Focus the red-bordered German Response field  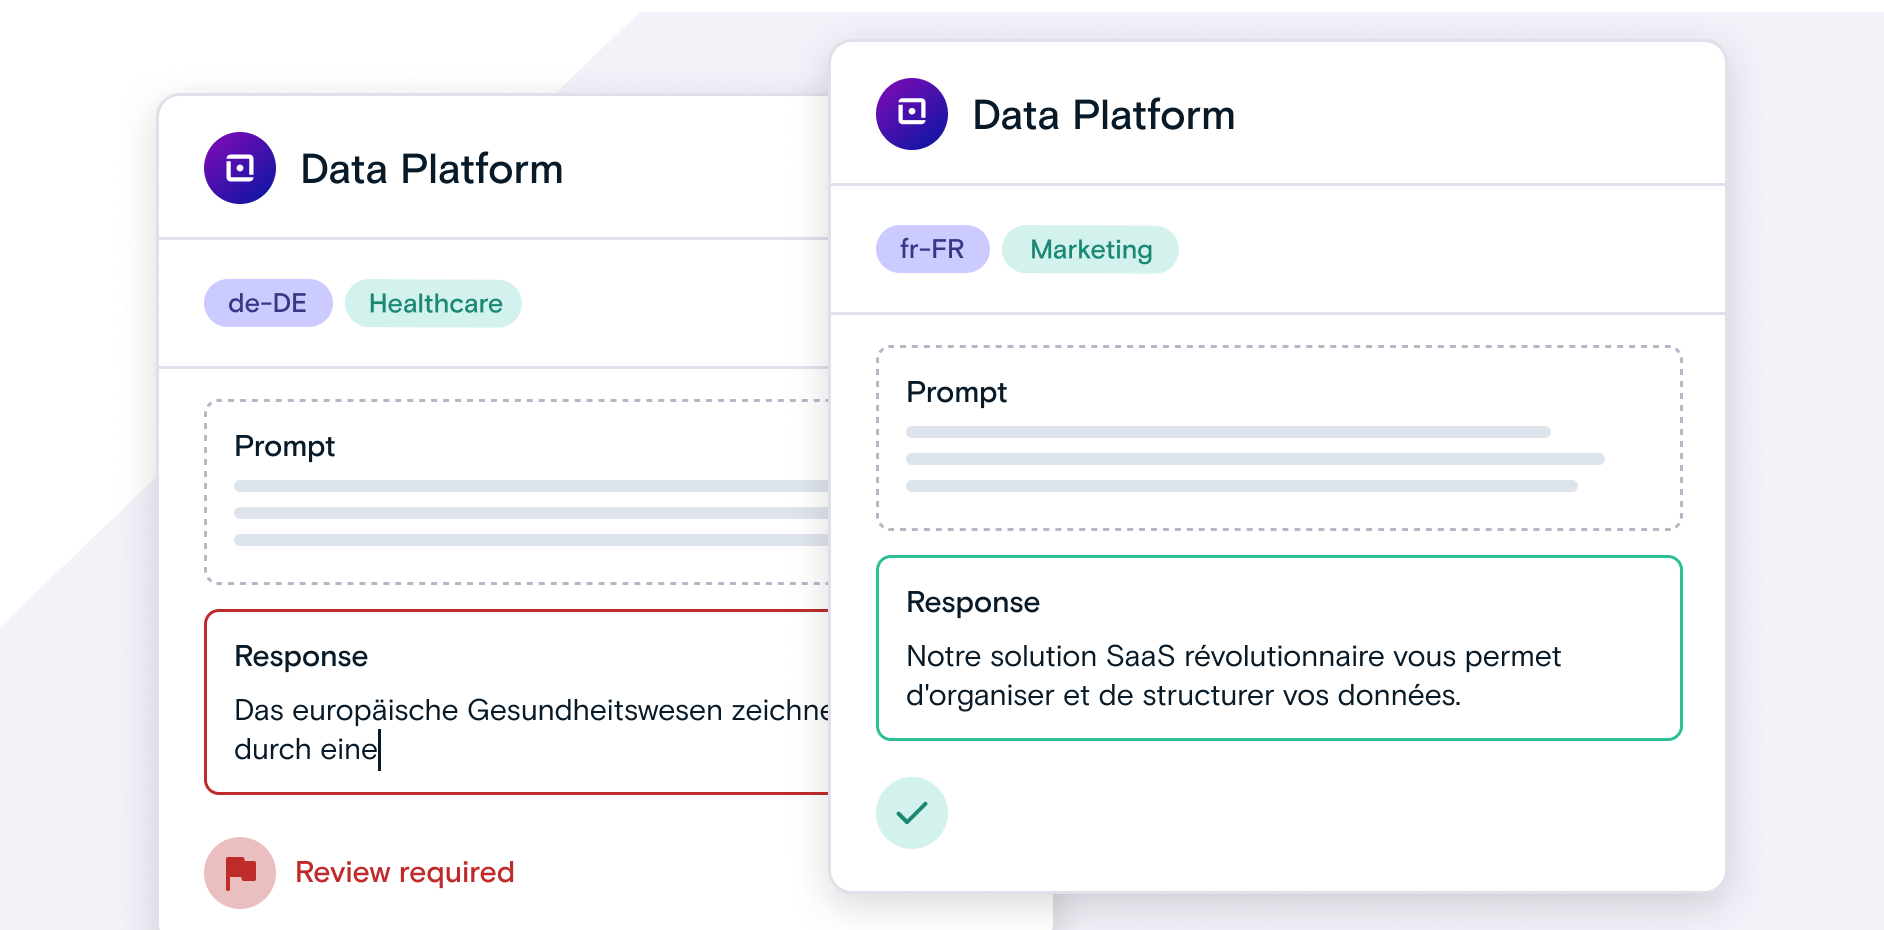point(517,702)
